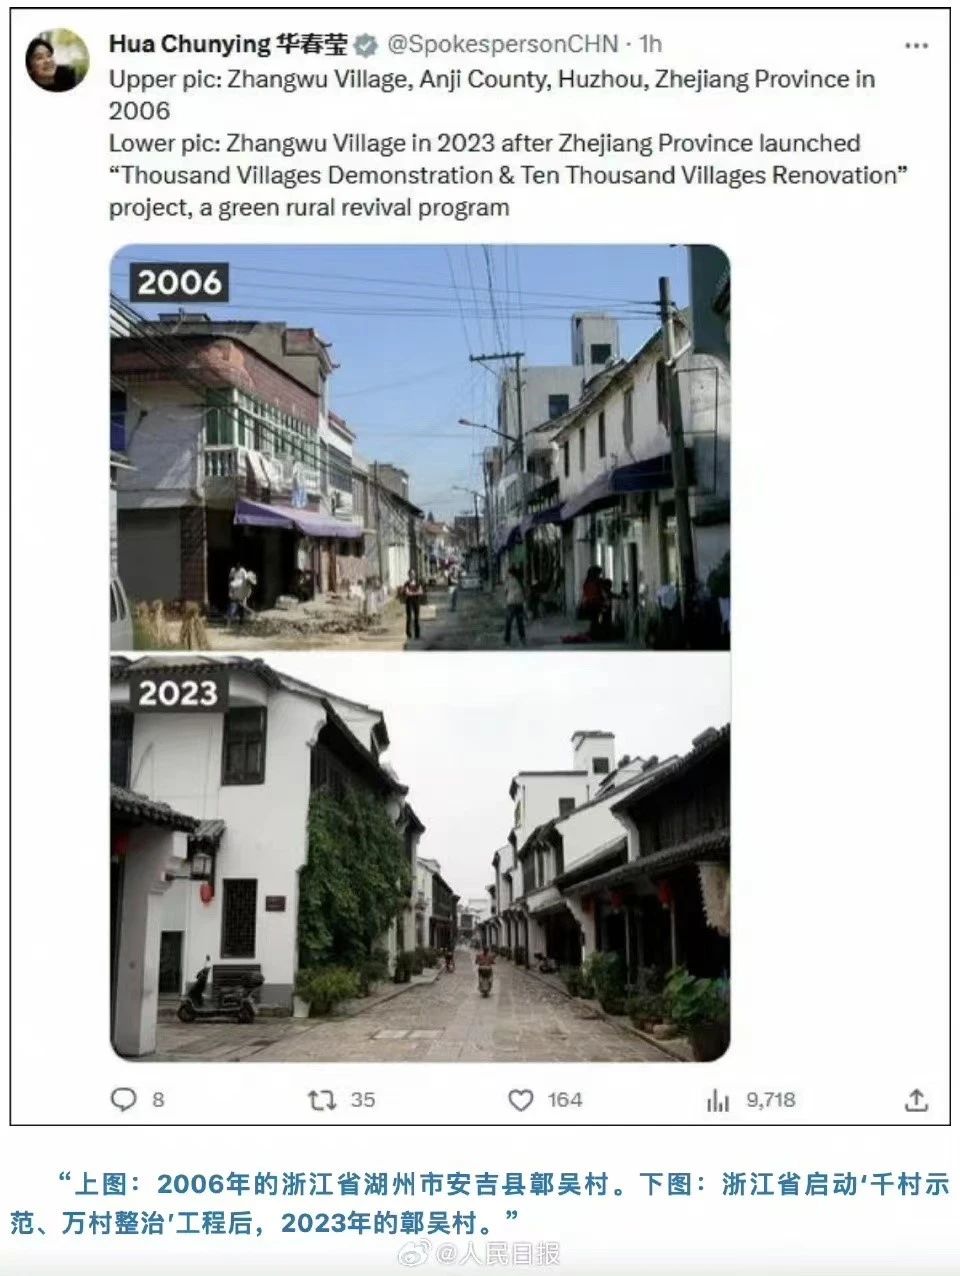Image resolution: width=960 pixels, height=1276 pixels.
Task: Open the three-dot more options menu
Action: point(916,46)
